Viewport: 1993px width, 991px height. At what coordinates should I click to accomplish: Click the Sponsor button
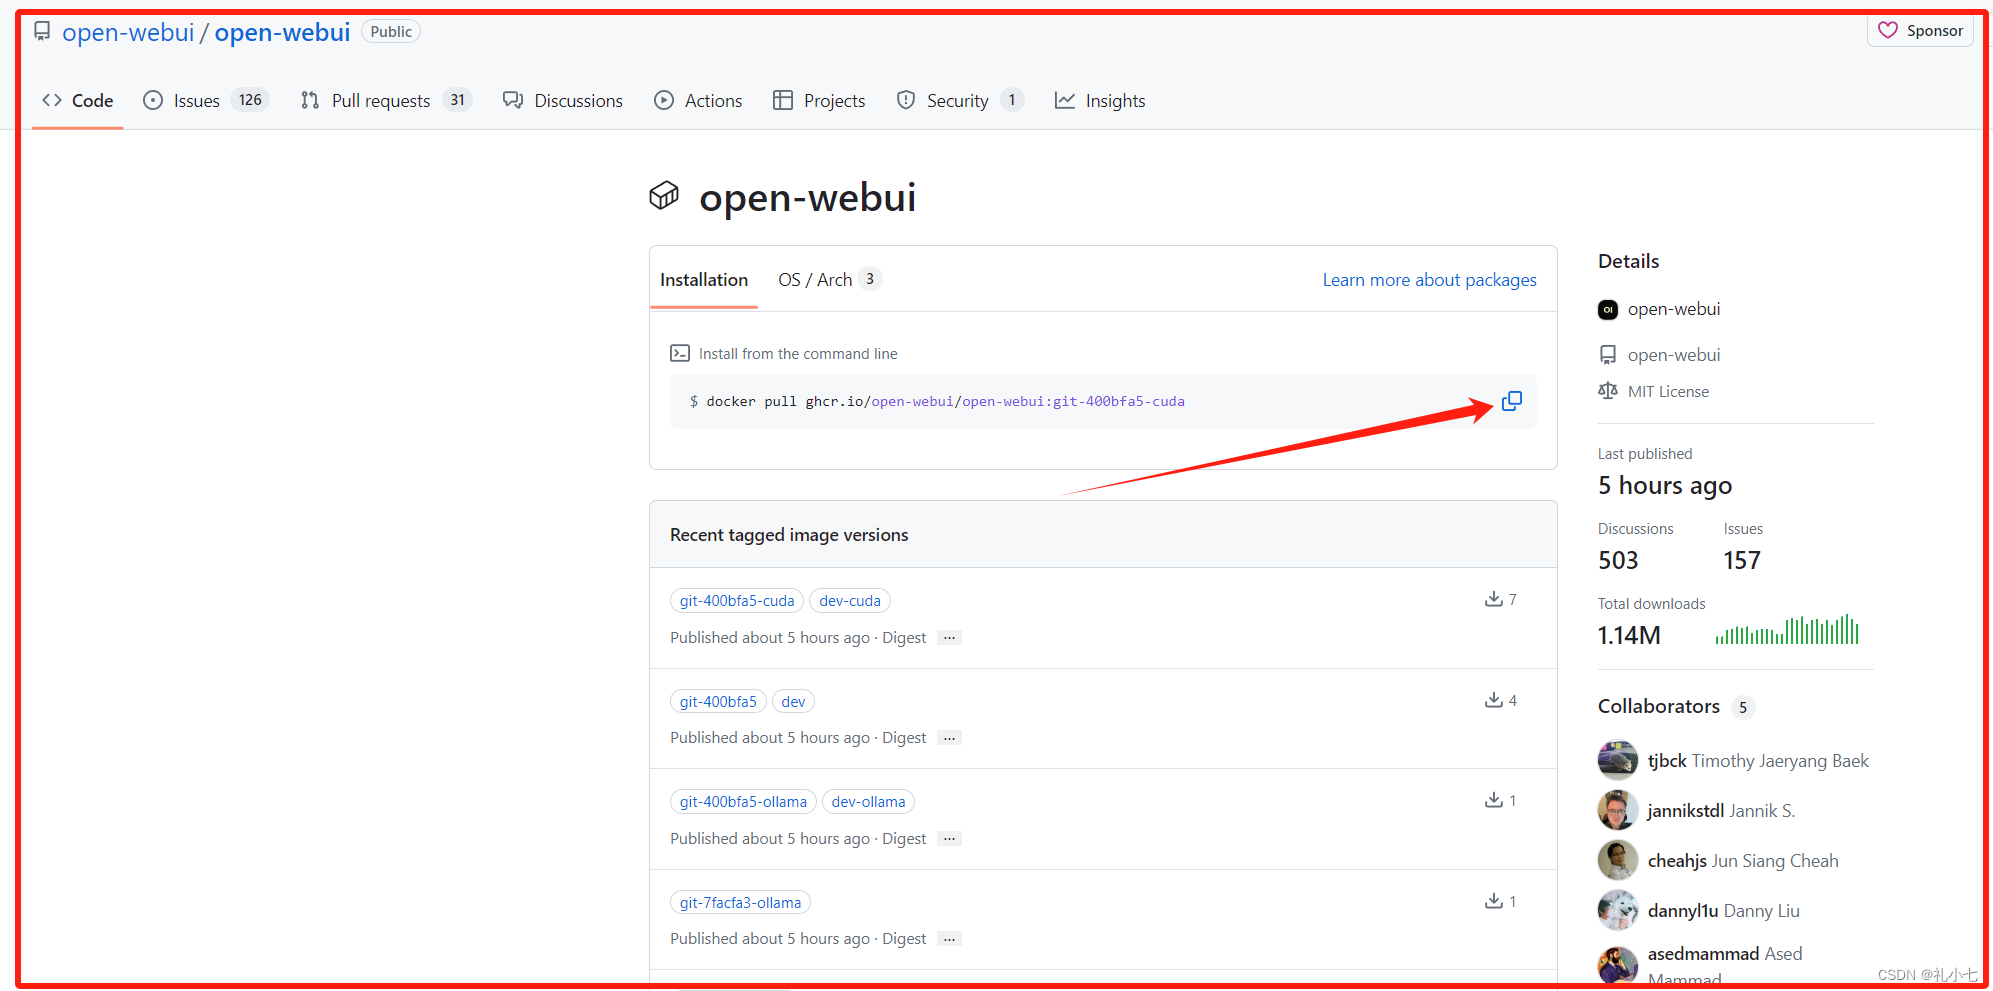pyautogui.click(x=1920, y=31)
